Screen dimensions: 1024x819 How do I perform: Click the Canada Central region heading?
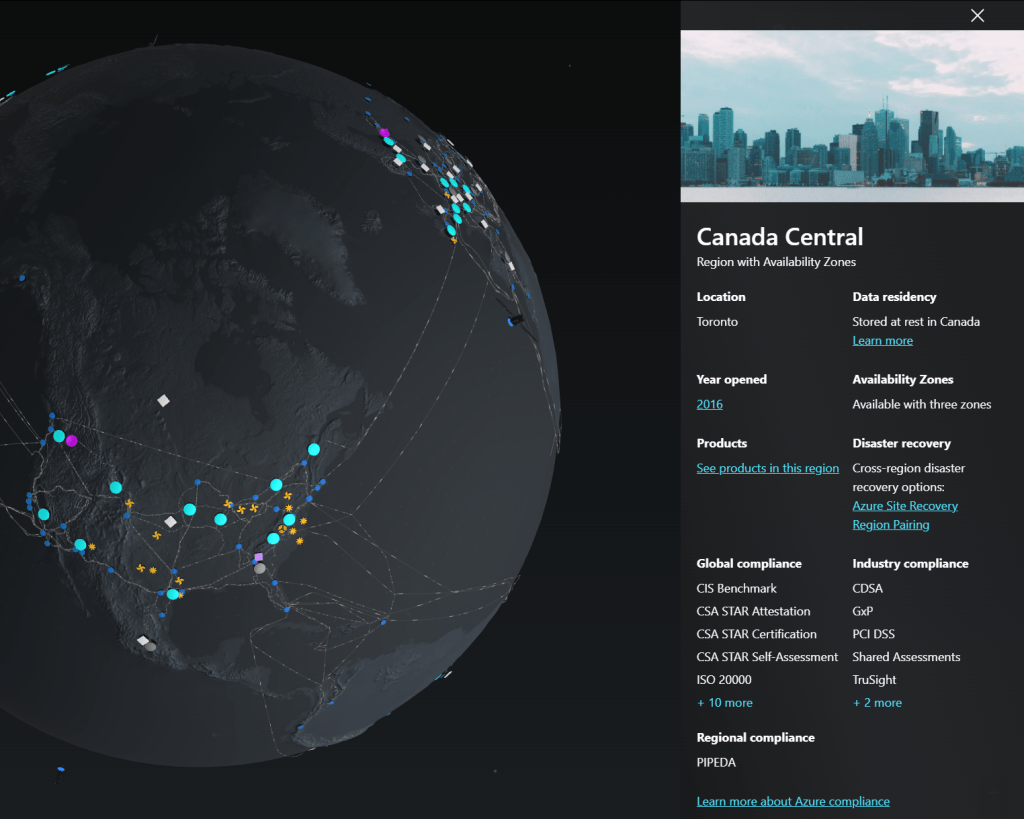pyautogui.click(x=779, y=237)
